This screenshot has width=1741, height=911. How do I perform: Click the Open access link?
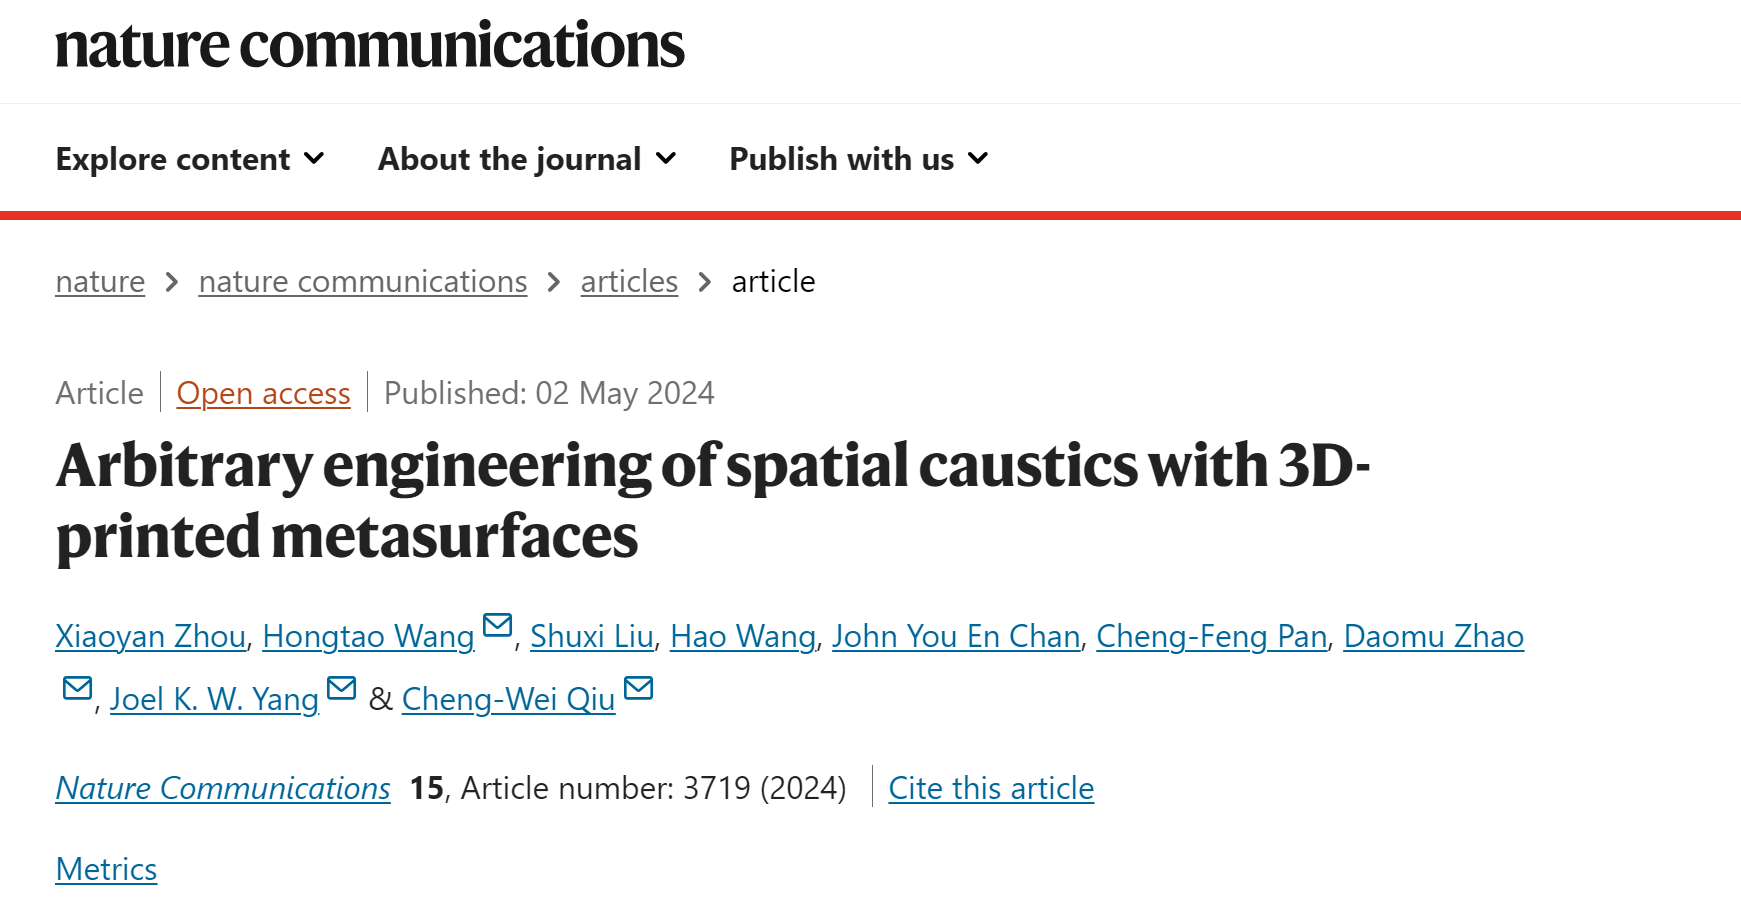[264, 393]
